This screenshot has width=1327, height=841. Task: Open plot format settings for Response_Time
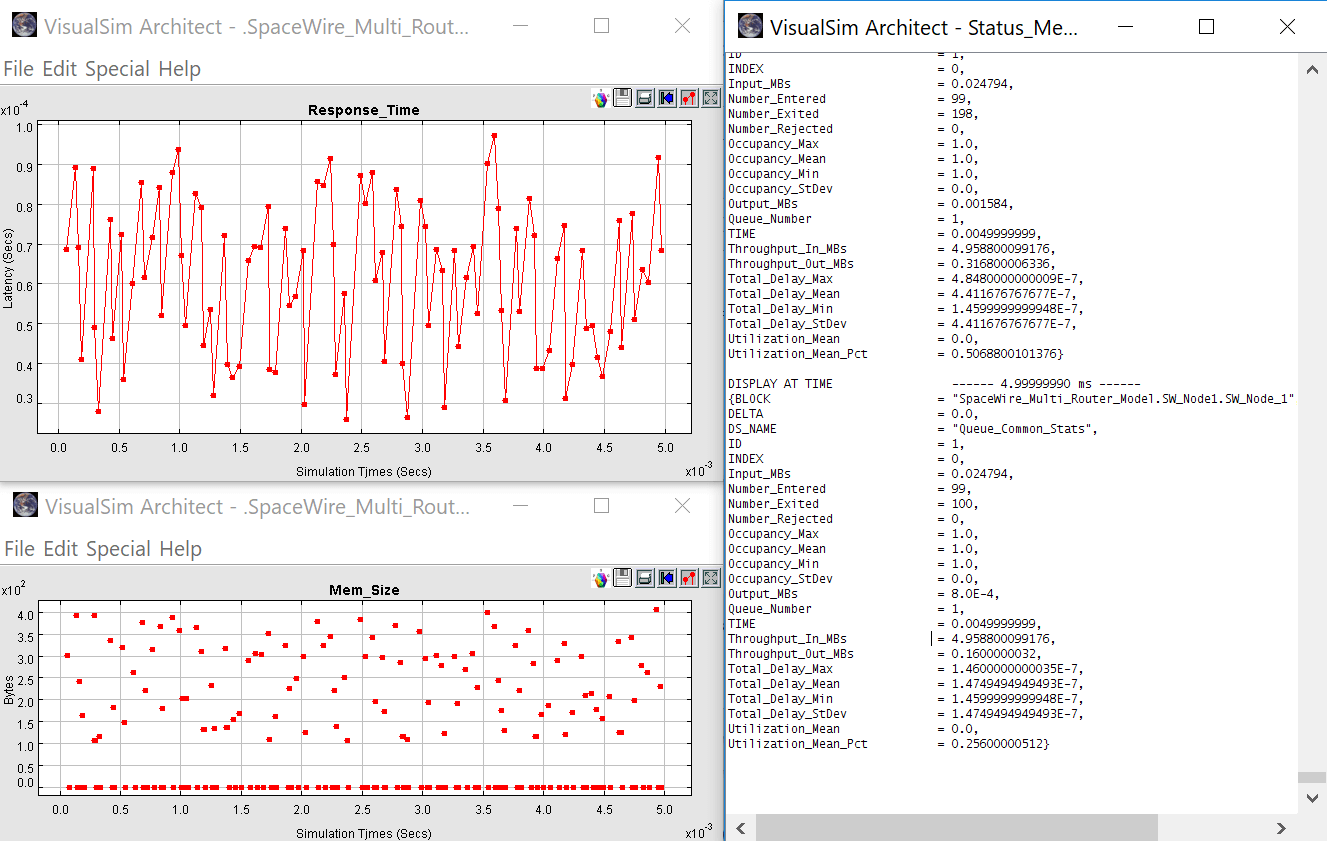point(688,98)
